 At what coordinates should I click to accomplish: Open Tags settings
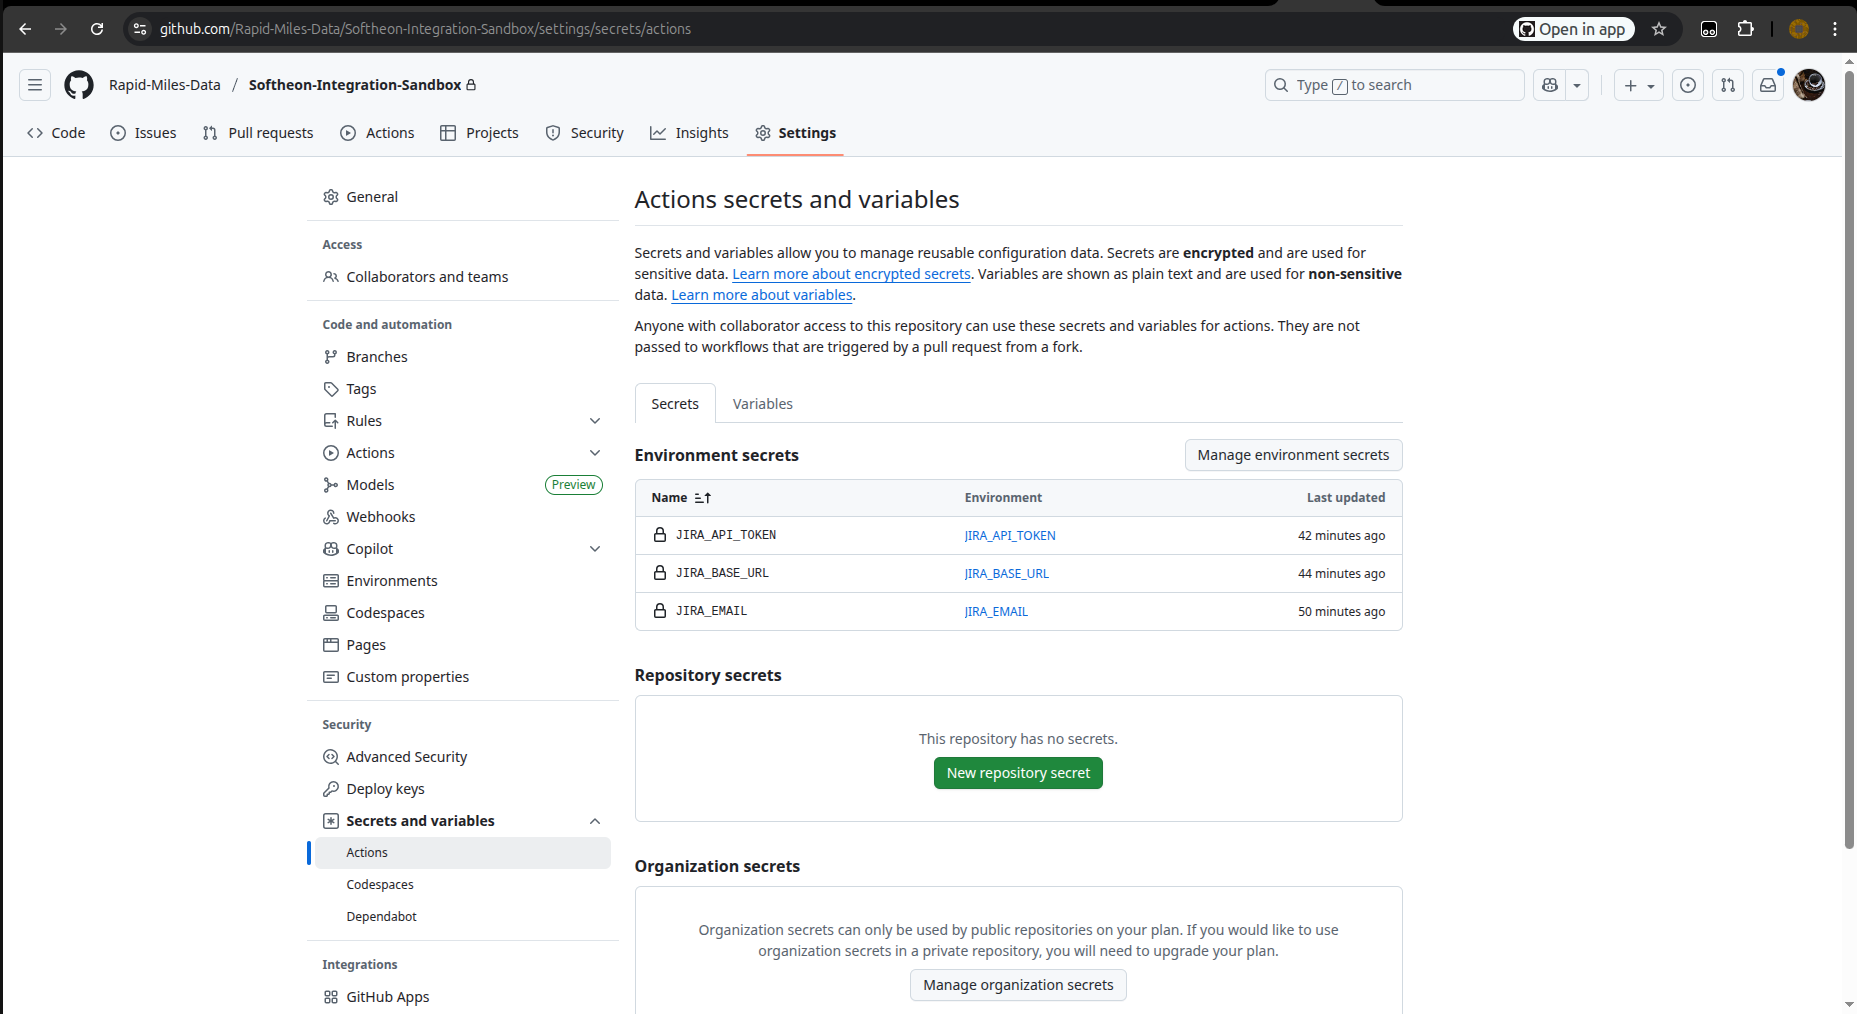[x=463, y=389]
